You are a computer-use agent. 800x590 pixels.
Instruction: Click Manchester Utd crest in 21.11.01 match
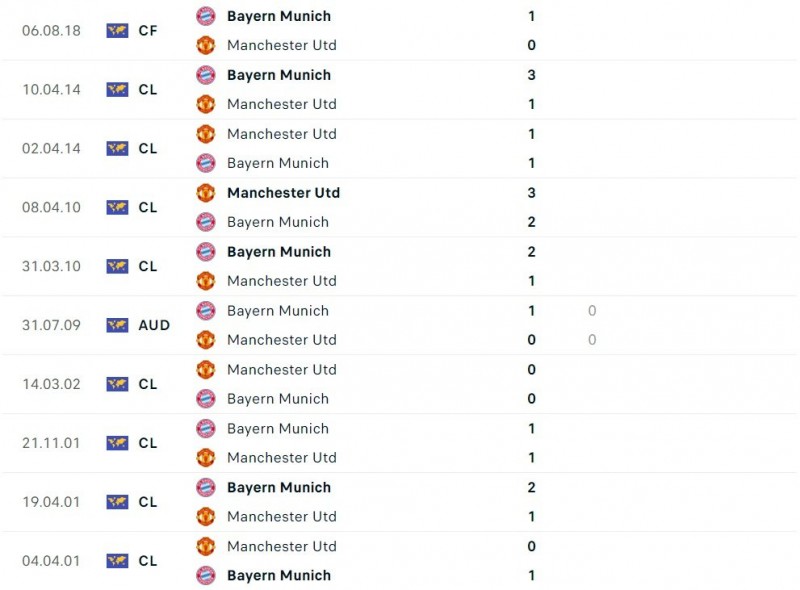point(205,458)
